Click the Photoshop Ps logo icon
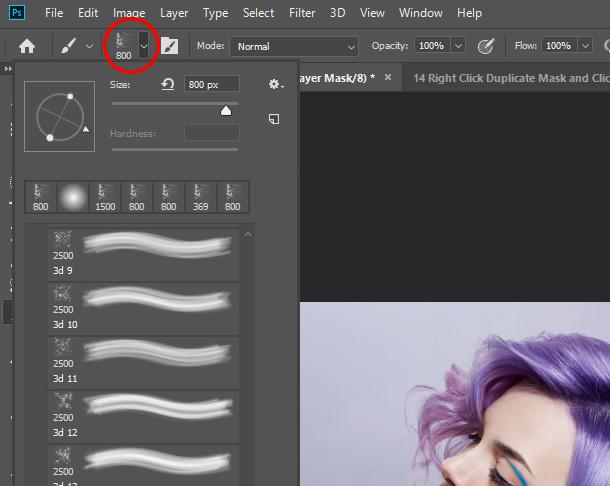The image size is (610, 486). pos(17,13)
